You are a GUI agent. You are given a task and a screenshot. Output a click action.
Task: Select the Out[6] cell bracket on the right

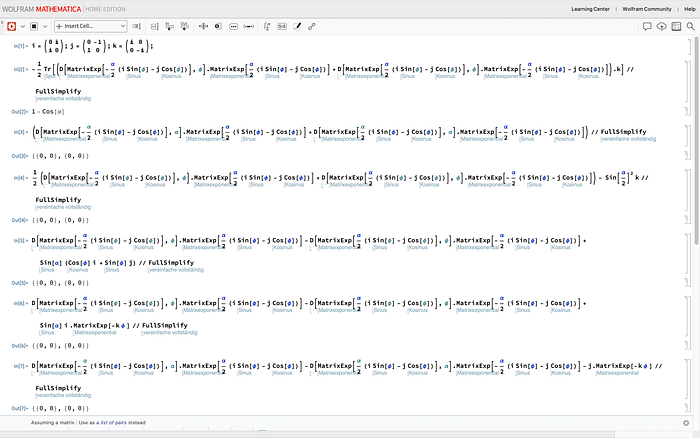[686, 346]
